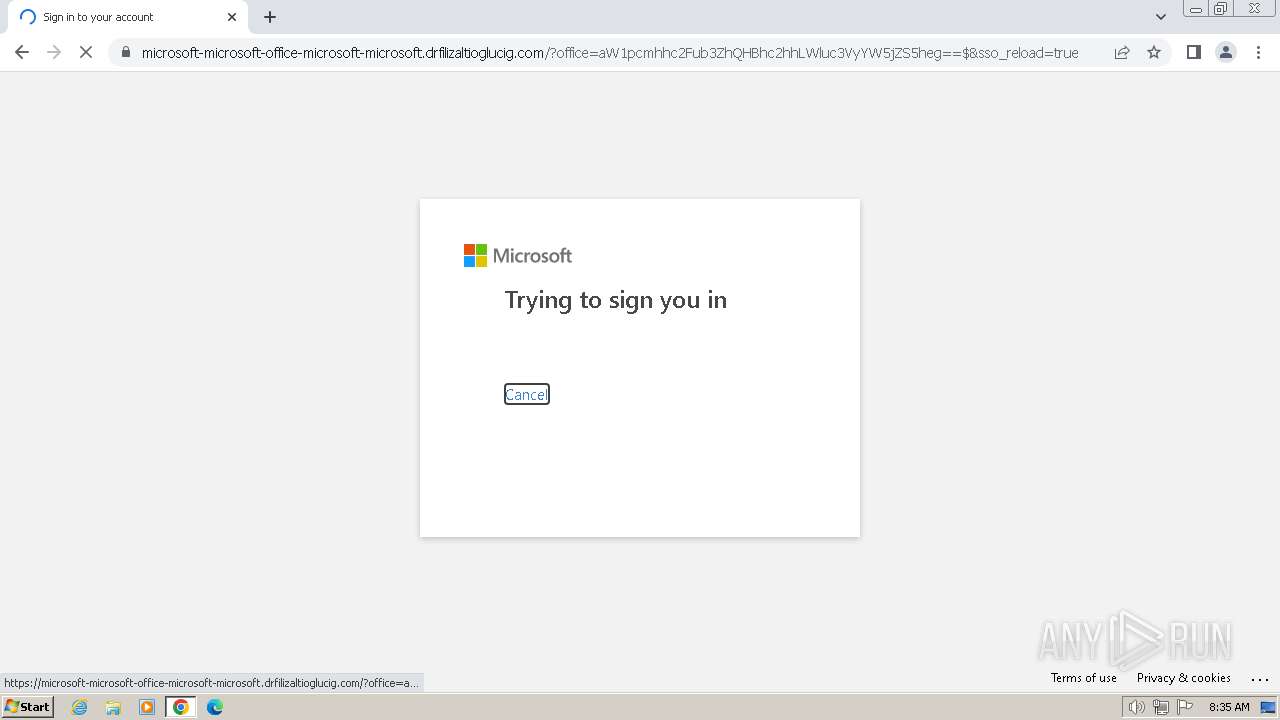Click the 8:35 AM system clock
Viewport: 1280px width, 720px height.
click(1229, 707)
